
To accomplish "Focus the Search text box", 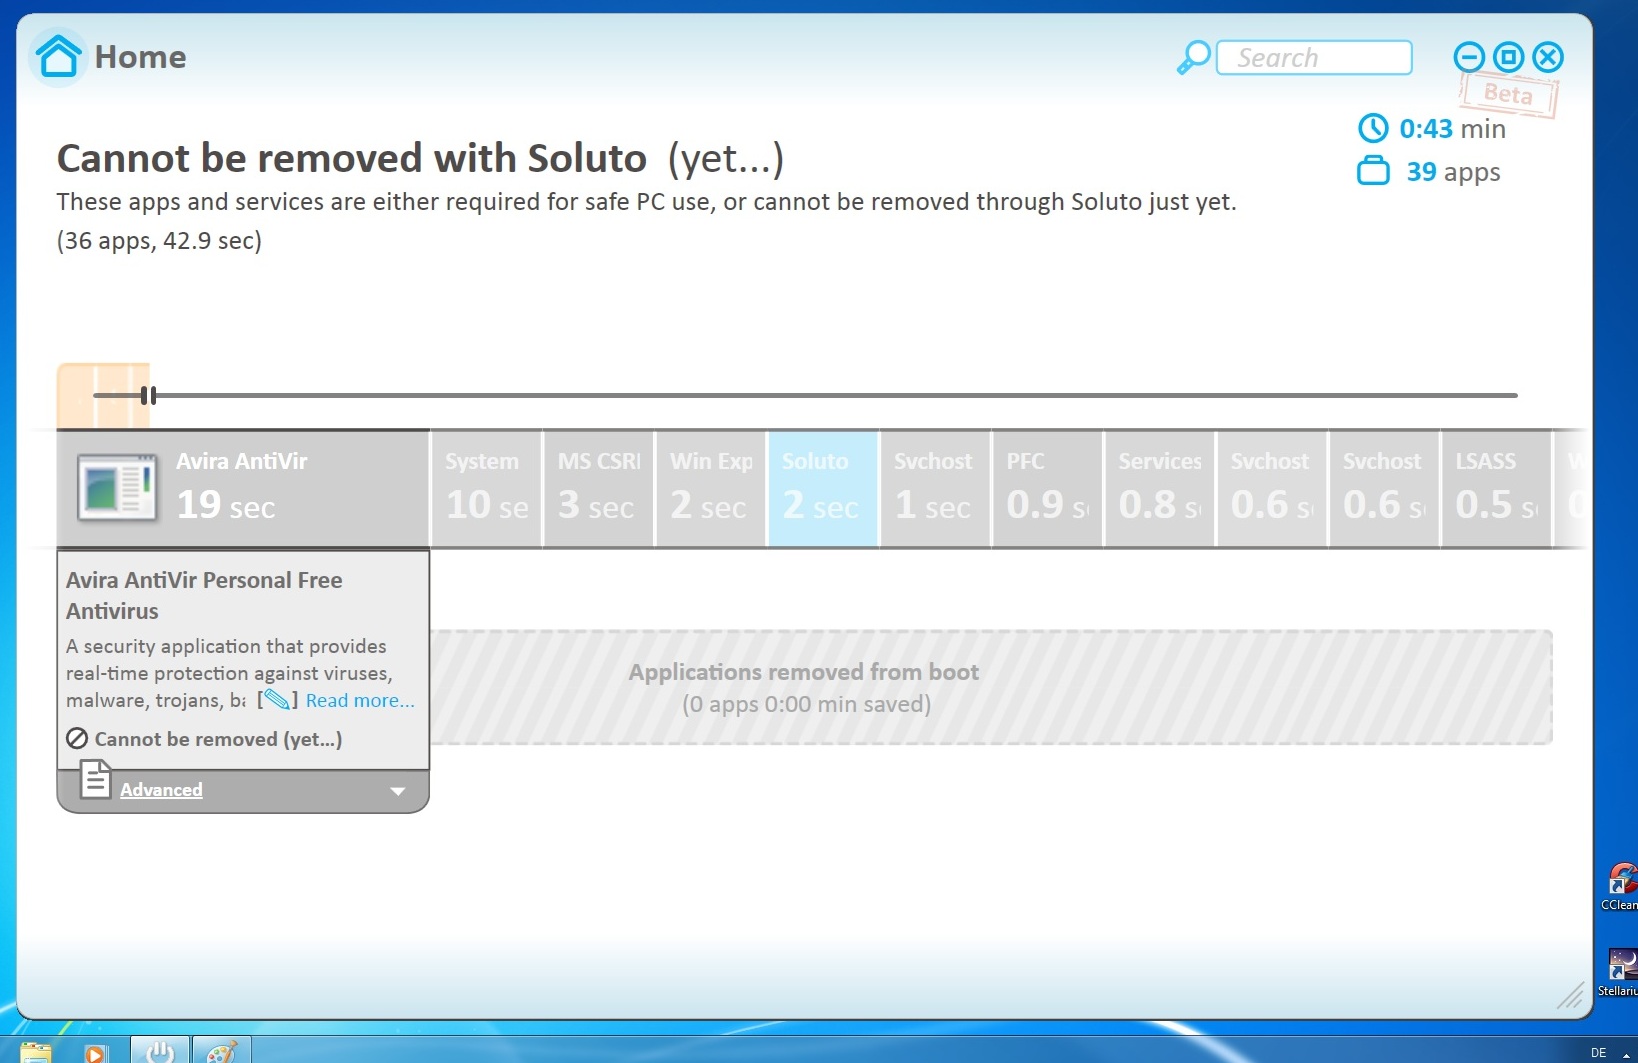I will (x=1314, y=58).
